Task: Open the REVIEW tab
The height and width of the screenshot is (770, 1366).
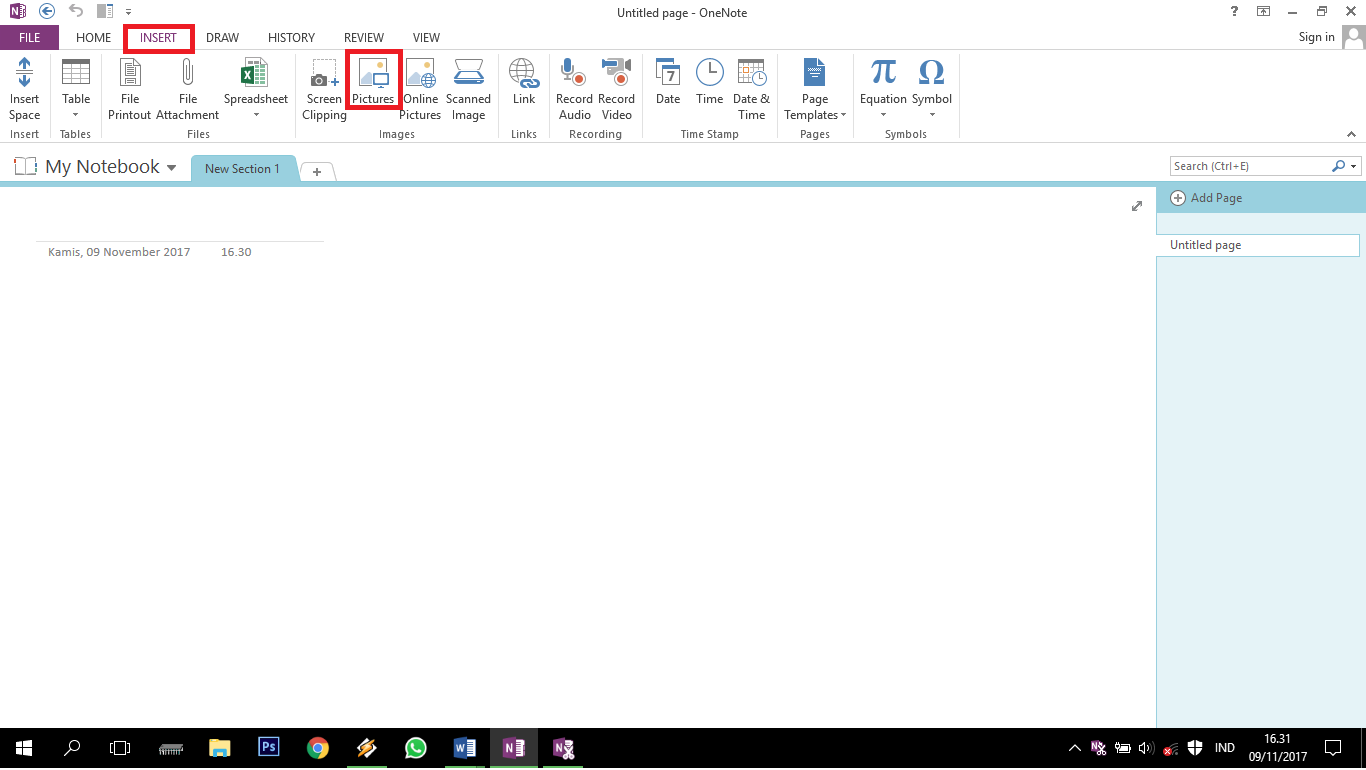Action: coord(364,38)
